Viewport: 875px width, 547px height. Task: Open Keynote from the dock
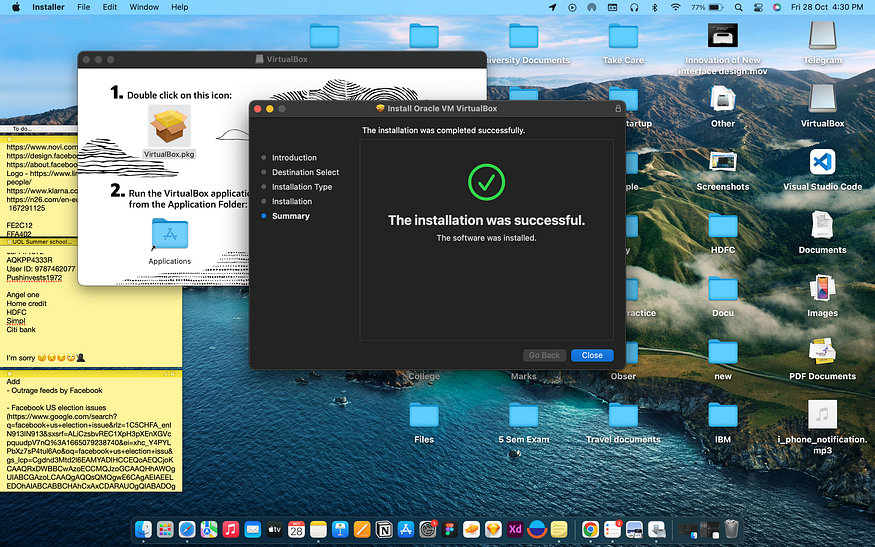[340, 529]
